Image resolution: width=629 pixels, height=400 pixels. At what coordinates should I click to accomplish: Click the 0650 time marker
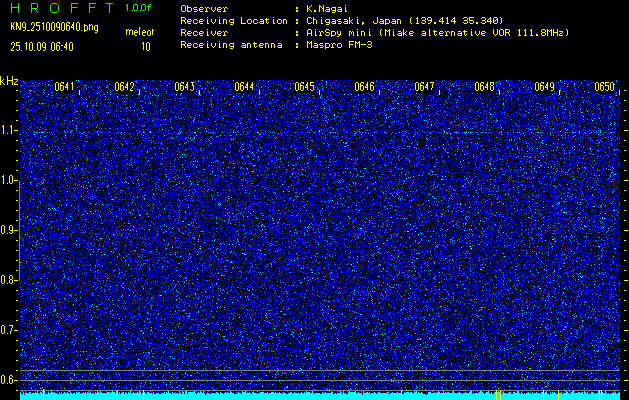point(604,87)
